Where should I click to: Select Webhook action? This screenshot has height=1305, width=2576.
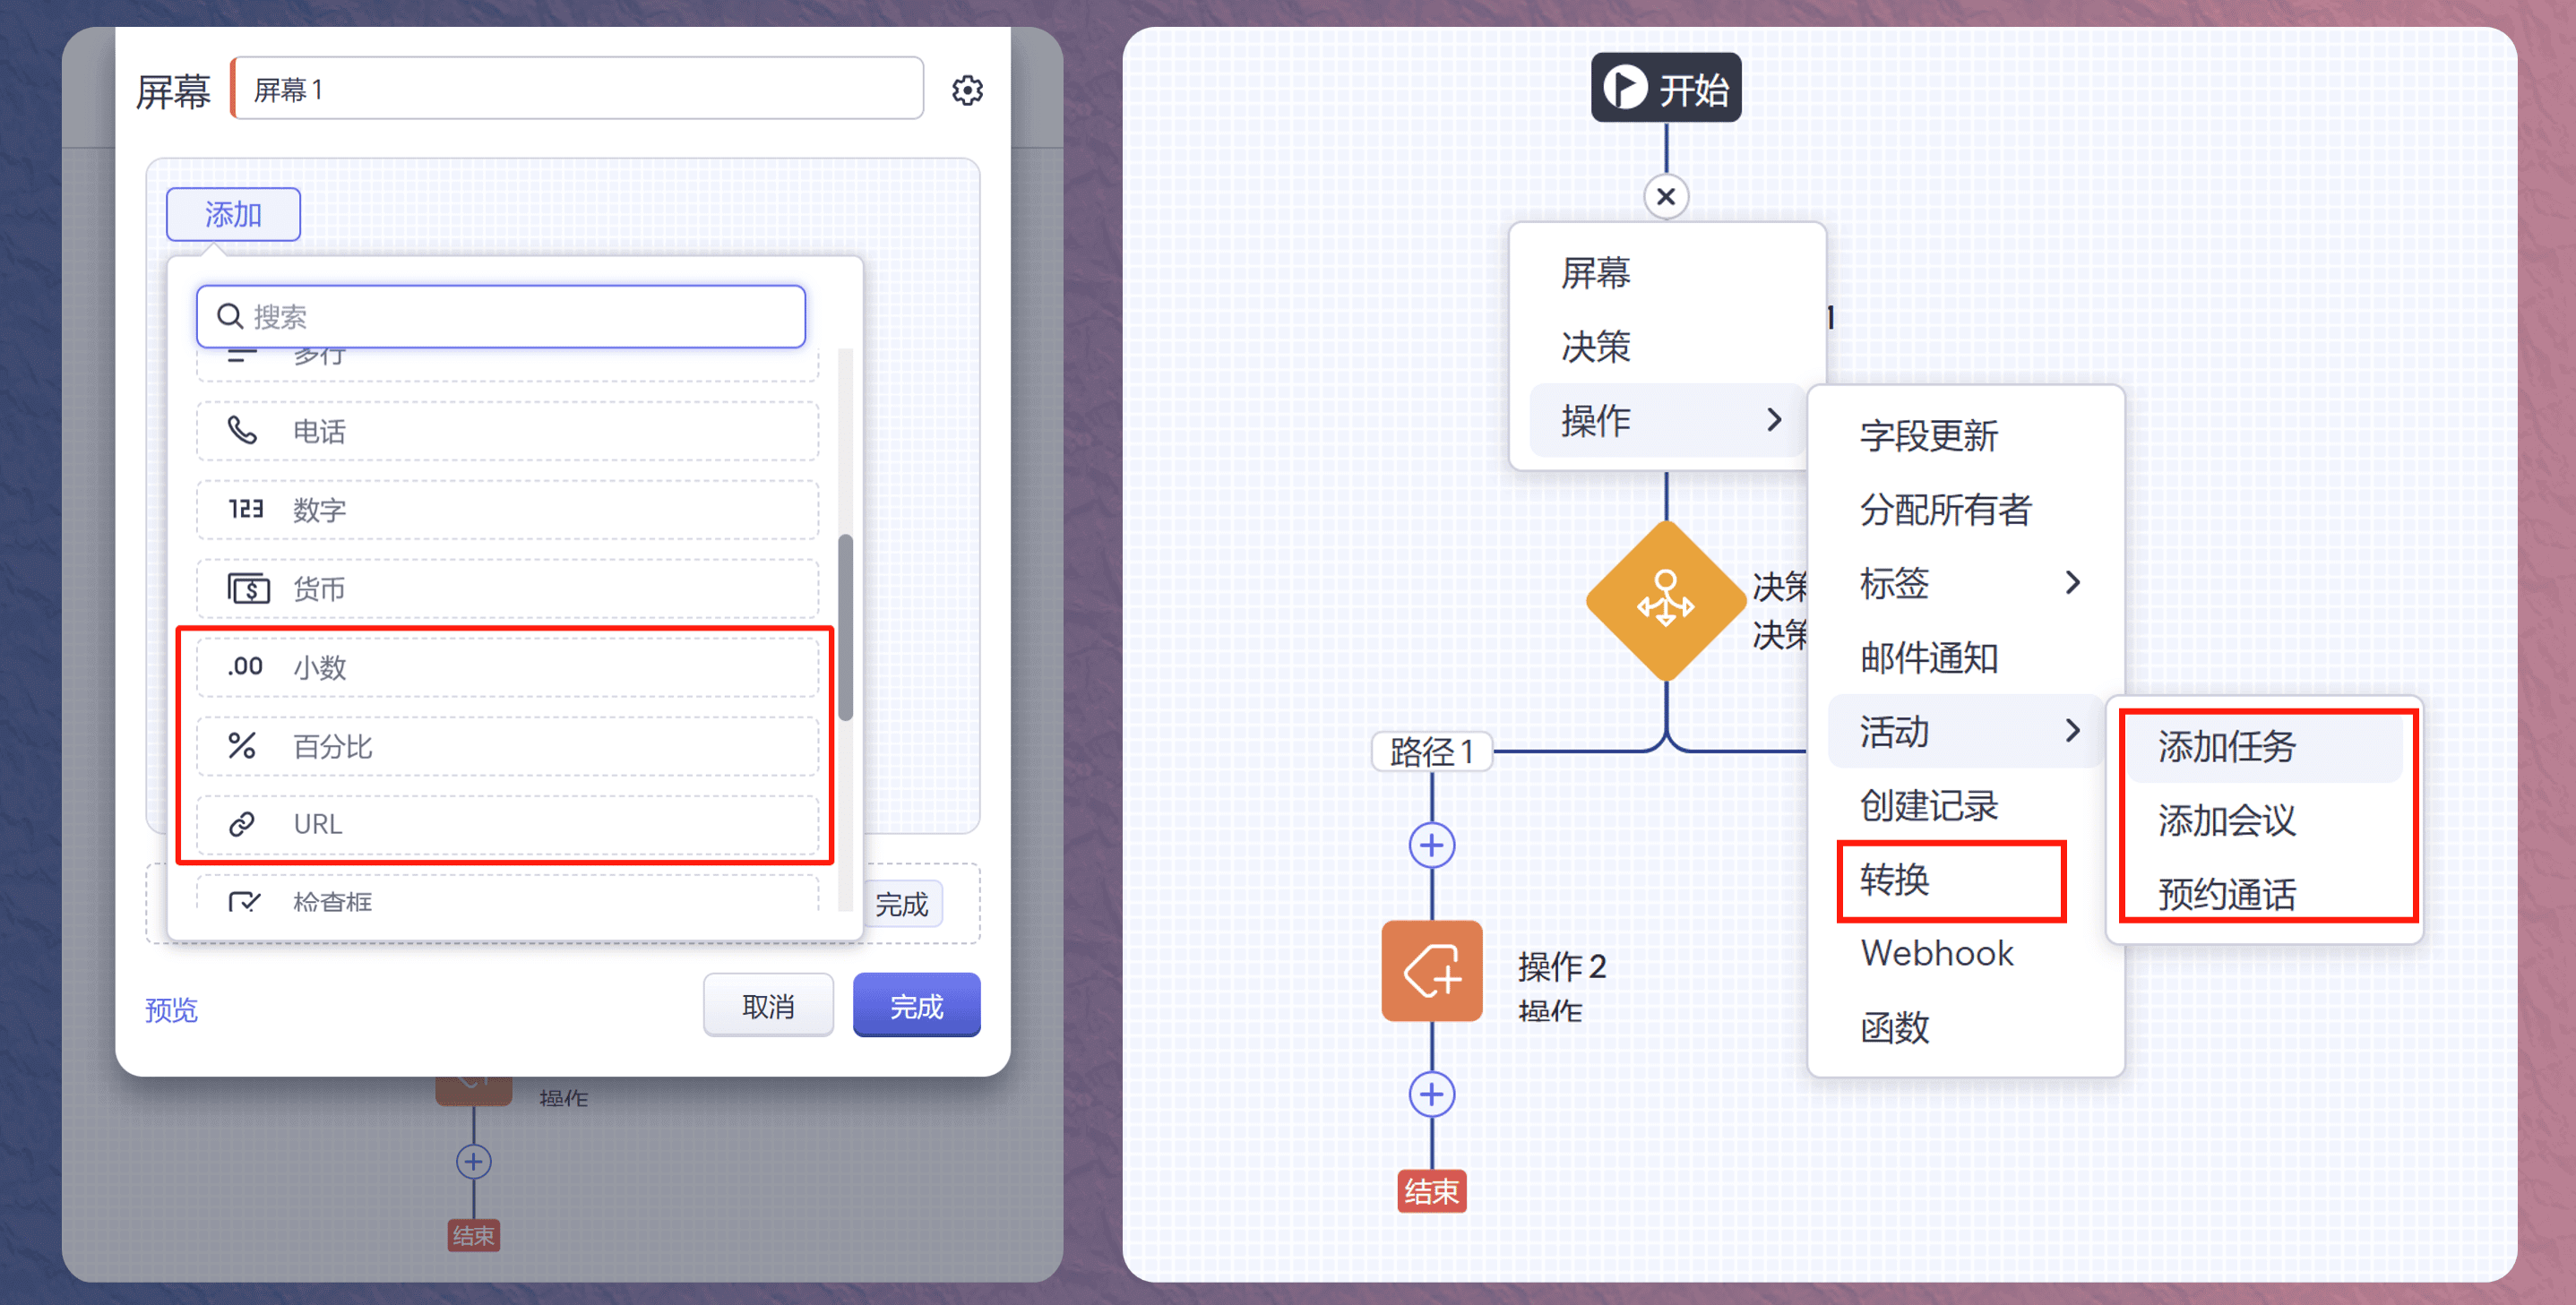tap(1965, 953)
